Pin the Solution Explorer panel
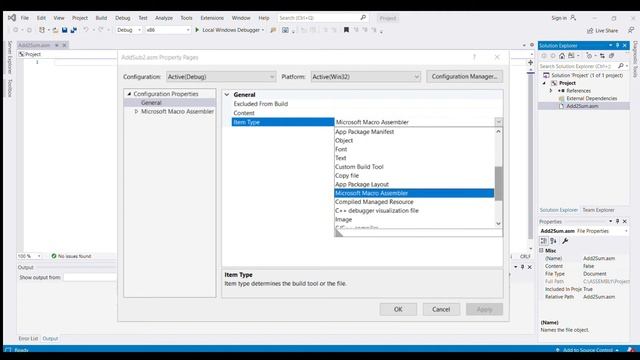Screen dimensions: 640x360 point(617,45)
